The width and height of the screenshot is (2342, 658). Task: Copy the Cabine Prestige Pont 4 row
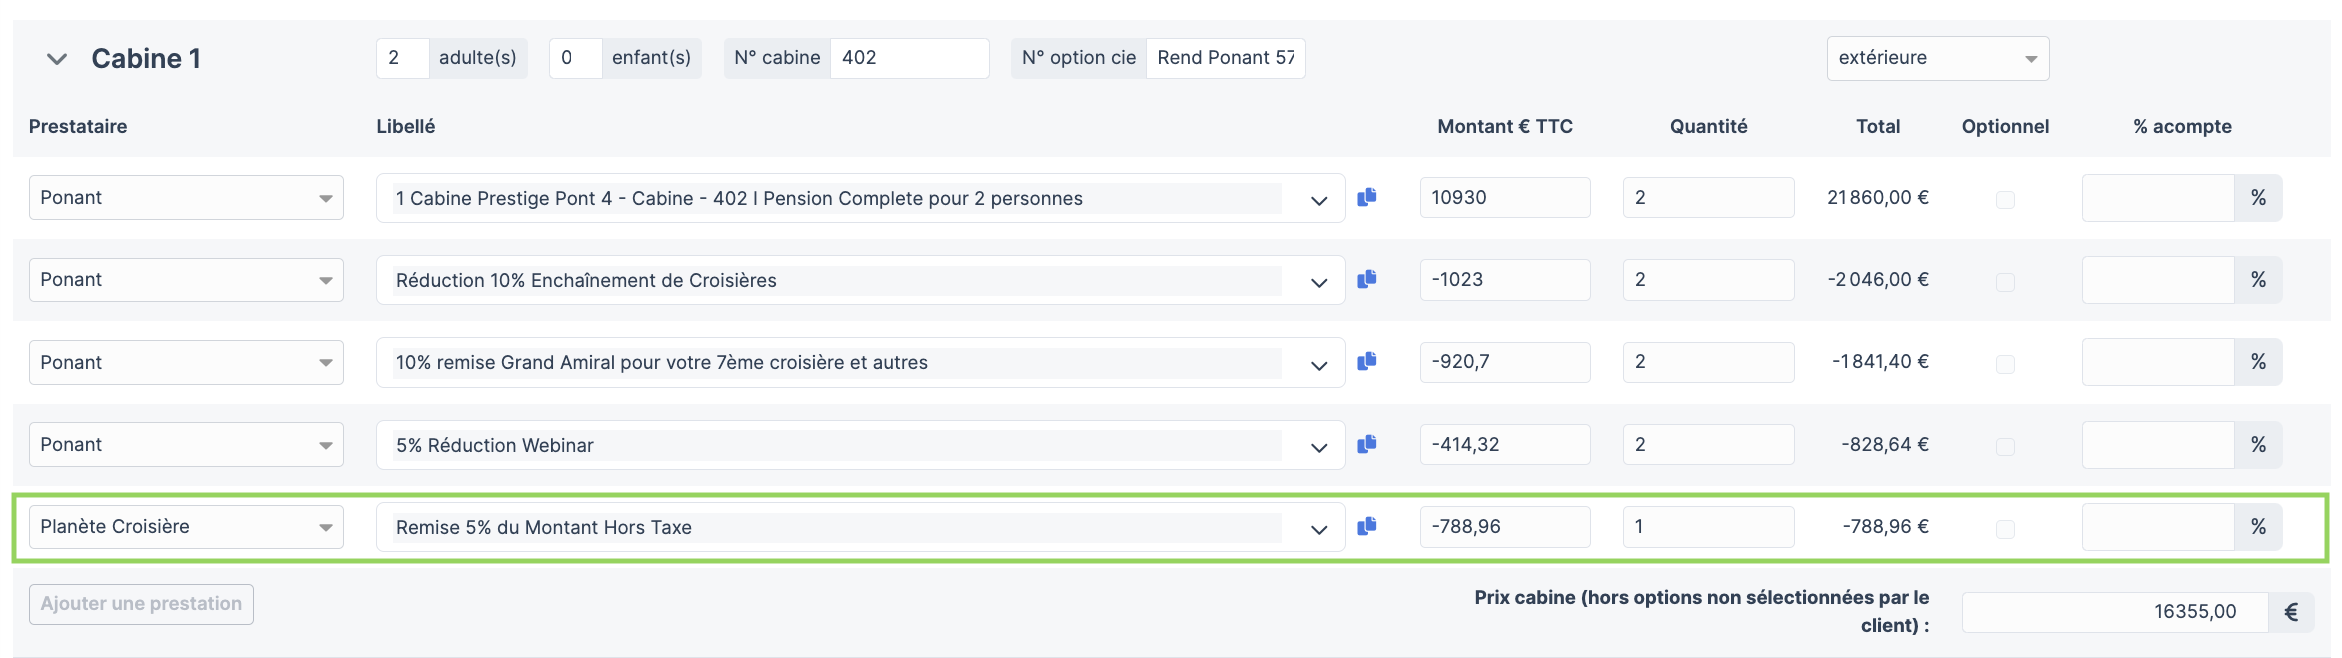pyautogui.click(x=1367, y=197)
